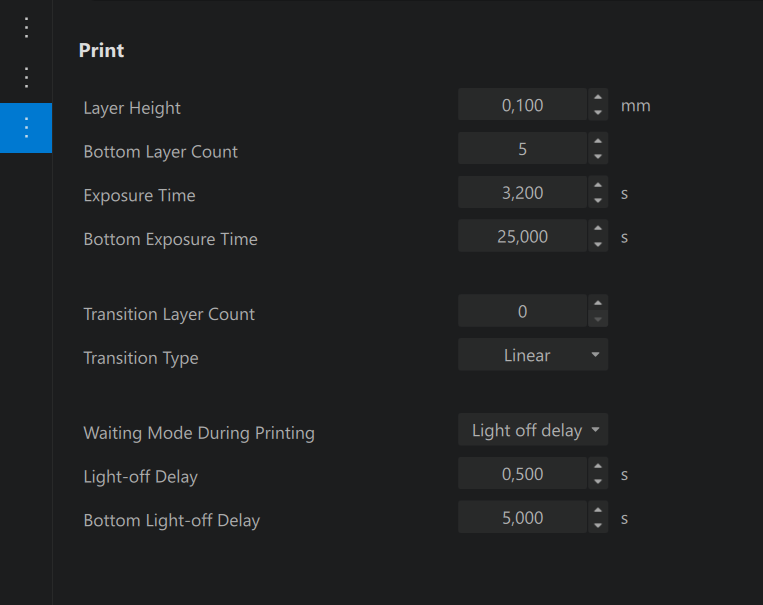Click the Light-off Delay value field
The width and height of the screenshot is (763, 605).
pyautogui.click(x=523, y=474)
